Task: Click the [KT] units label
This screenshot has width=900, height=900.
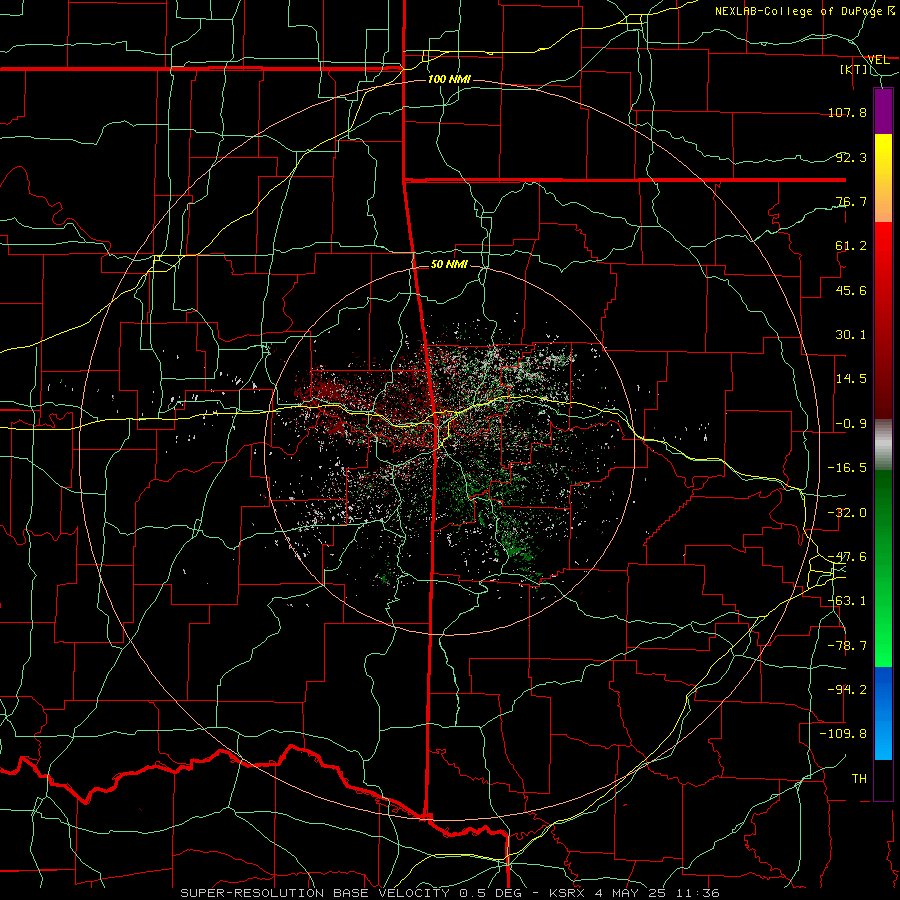Action: coord(854,69)
